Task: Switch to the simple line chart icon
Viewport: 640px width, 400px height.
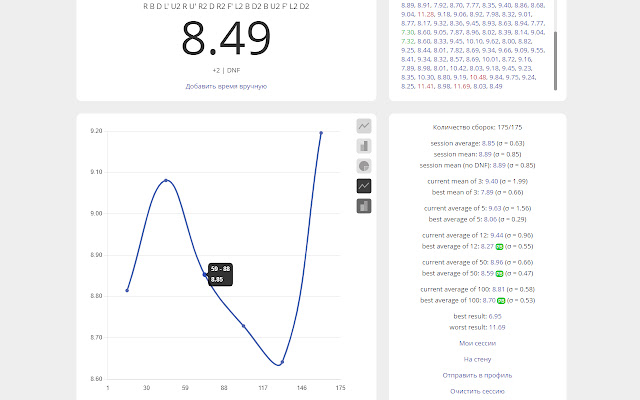Action: 364,126
